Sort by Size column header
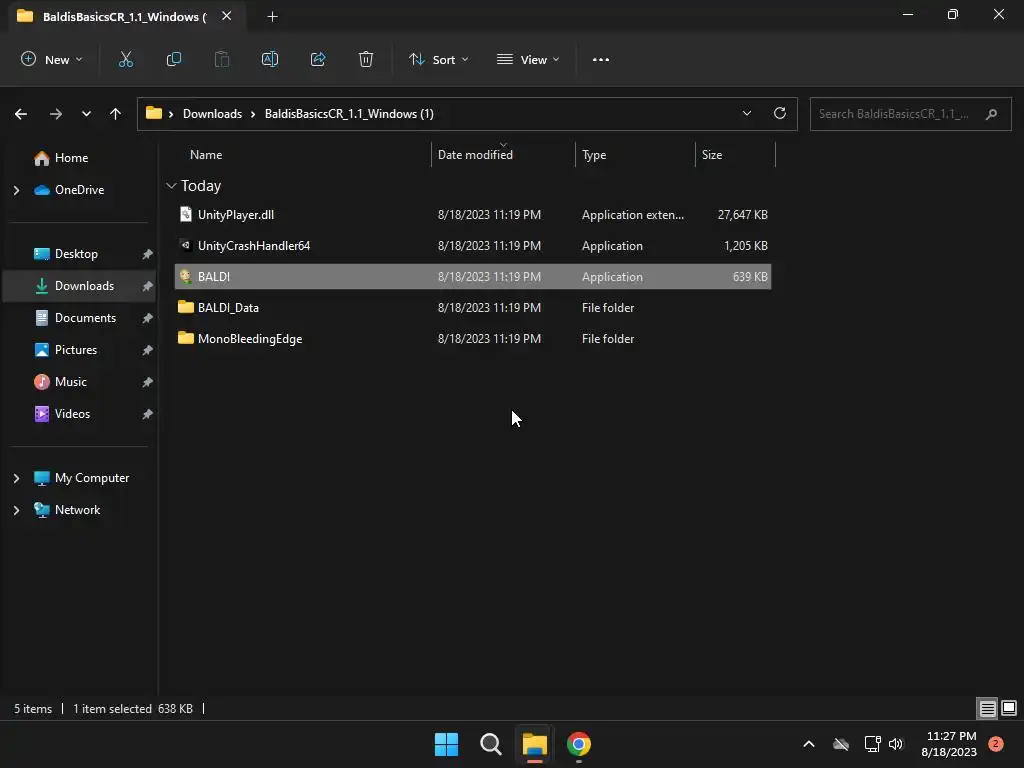This screenshot has width=1024, height=768. click(x=712, y=155)
